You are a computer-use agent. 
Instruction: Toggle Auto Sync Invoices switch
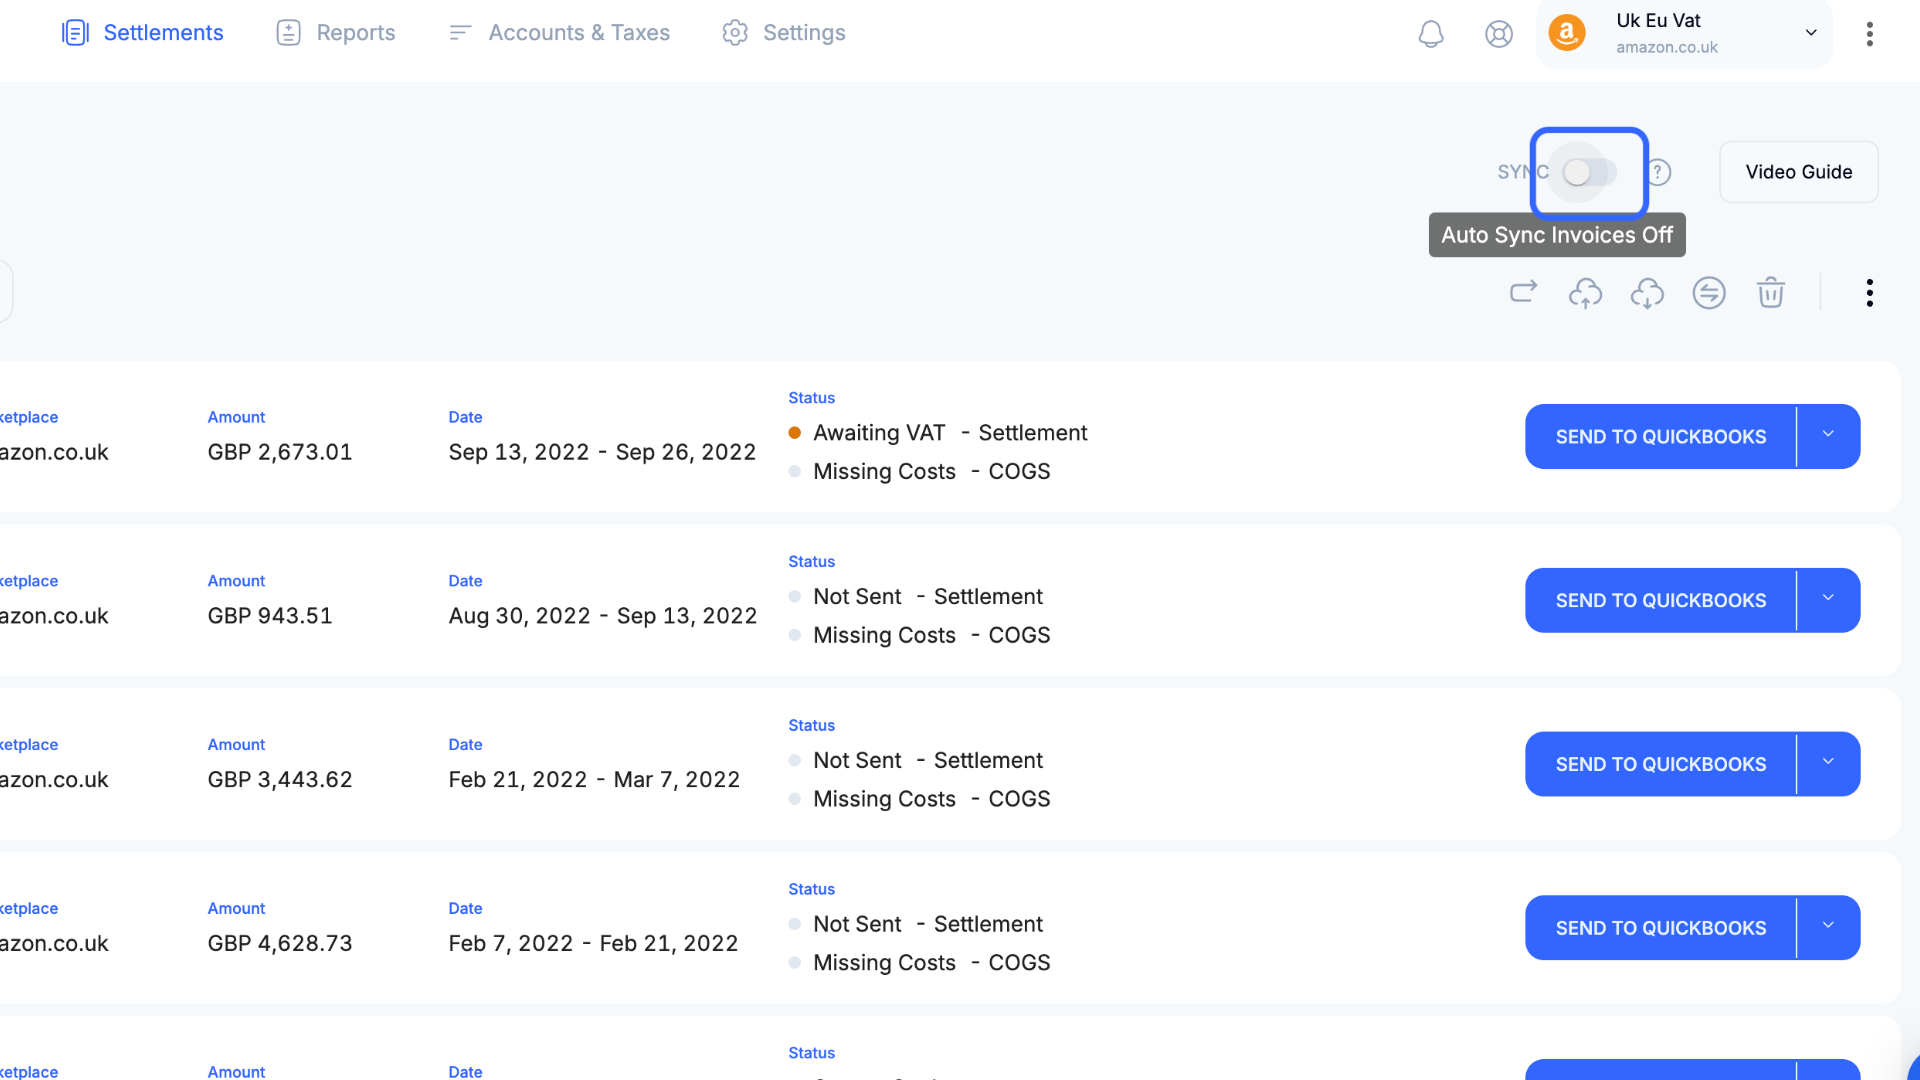point(1588,172)
